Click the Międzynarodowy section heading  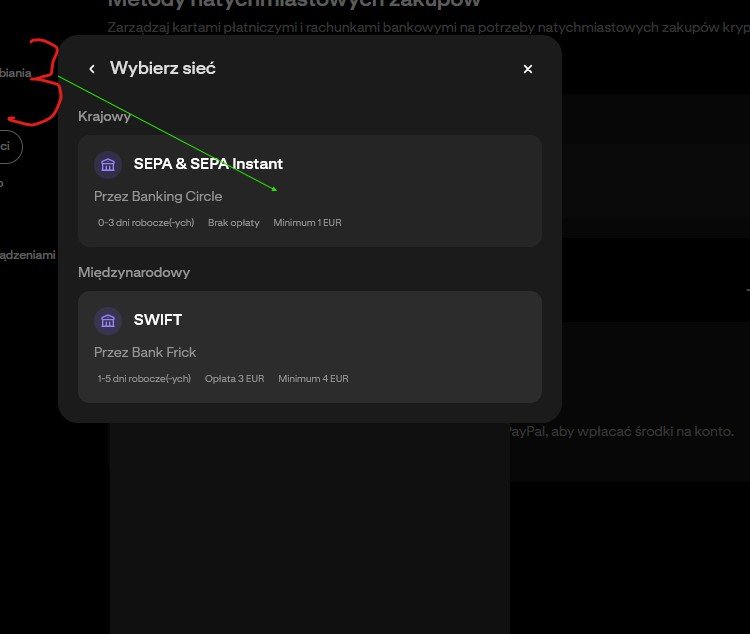point(134,272)
